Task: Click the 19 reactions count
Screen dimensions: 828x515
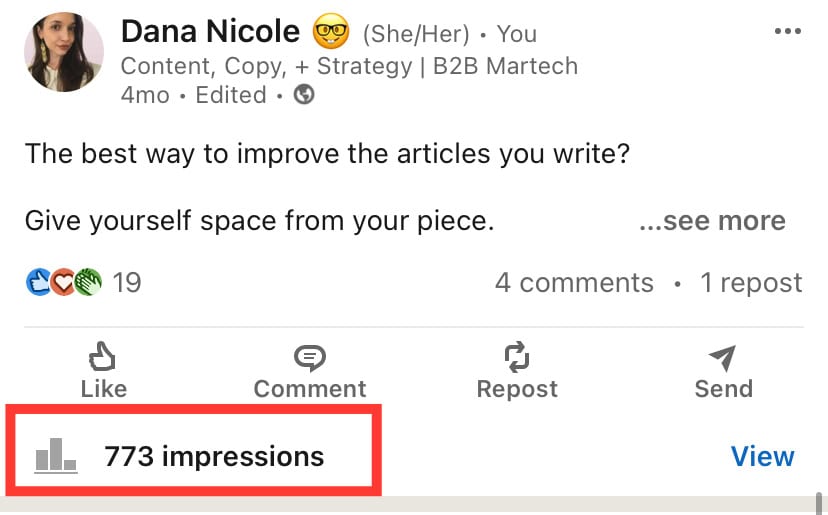Action: [127, 283]
